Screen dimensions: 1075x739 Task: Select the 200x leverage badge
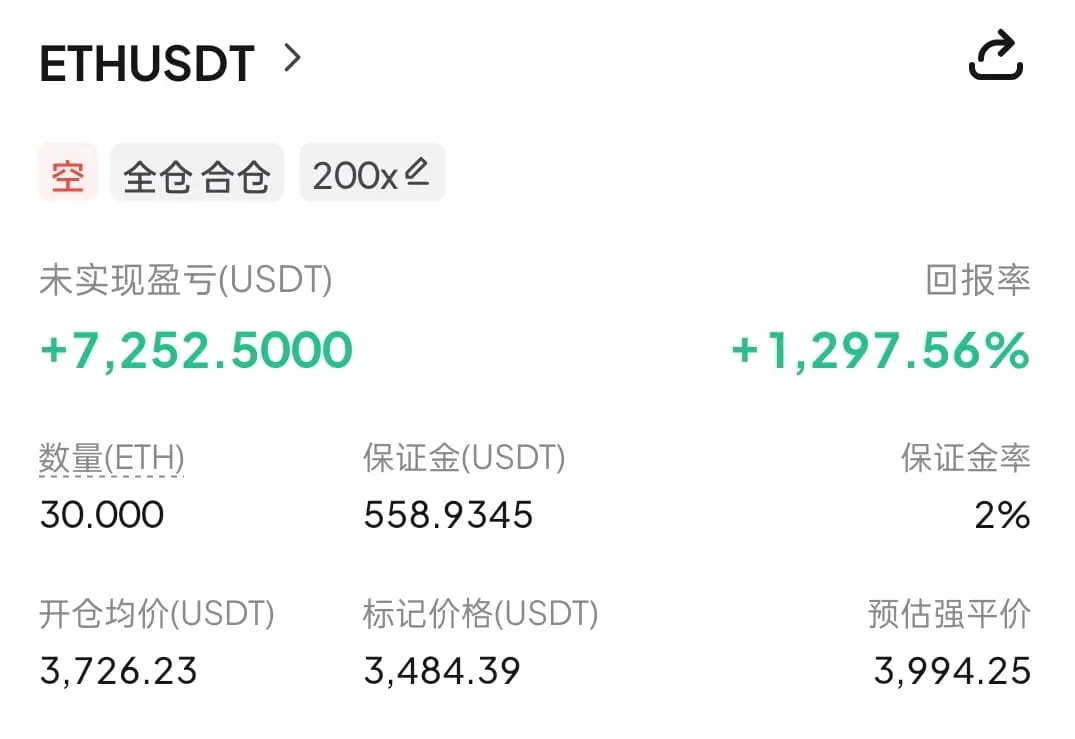click(372, 173)
